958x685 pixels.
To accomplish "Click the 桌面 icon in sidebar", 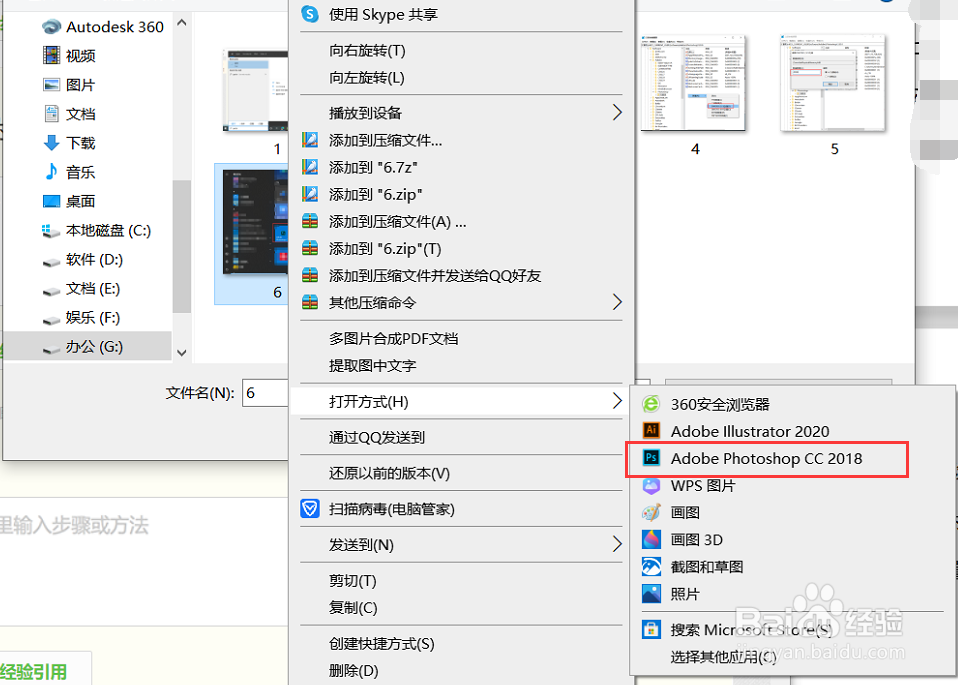I will pyautogui.click(x=51, y=201).
